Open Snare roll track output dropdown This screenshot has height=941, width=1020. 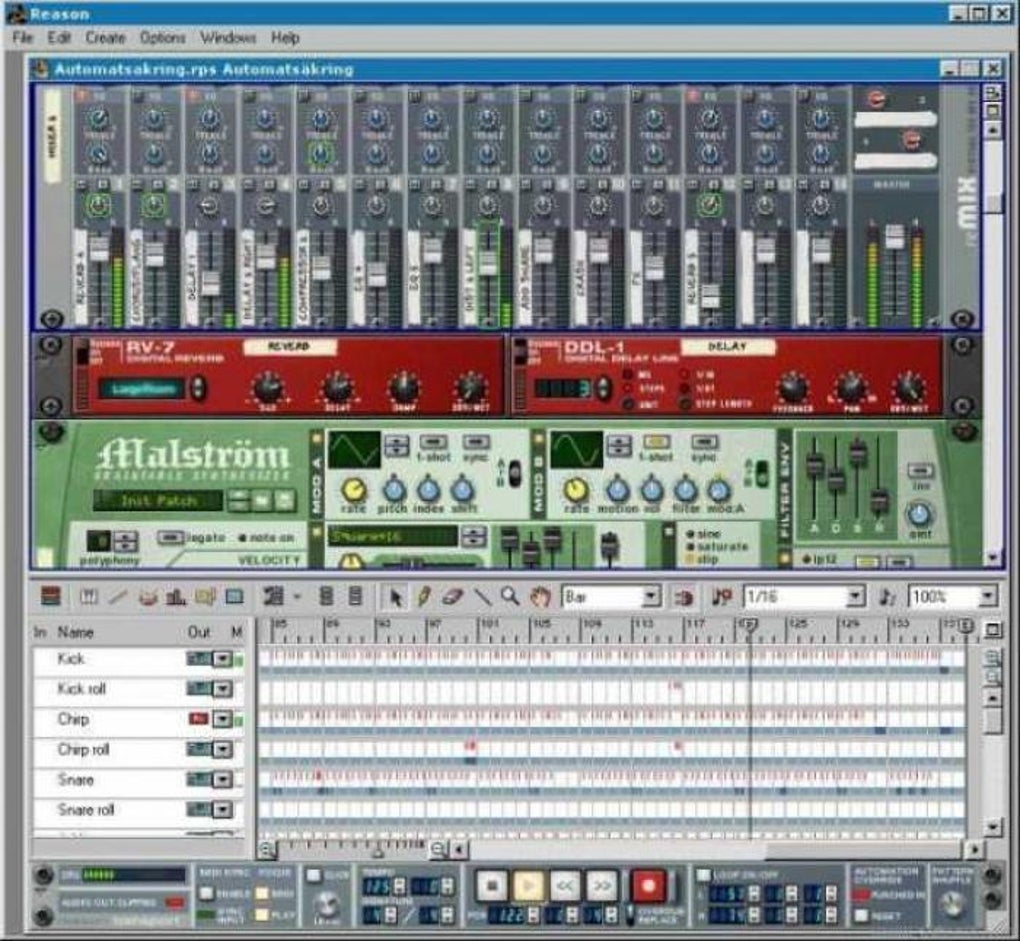point(223,810)
